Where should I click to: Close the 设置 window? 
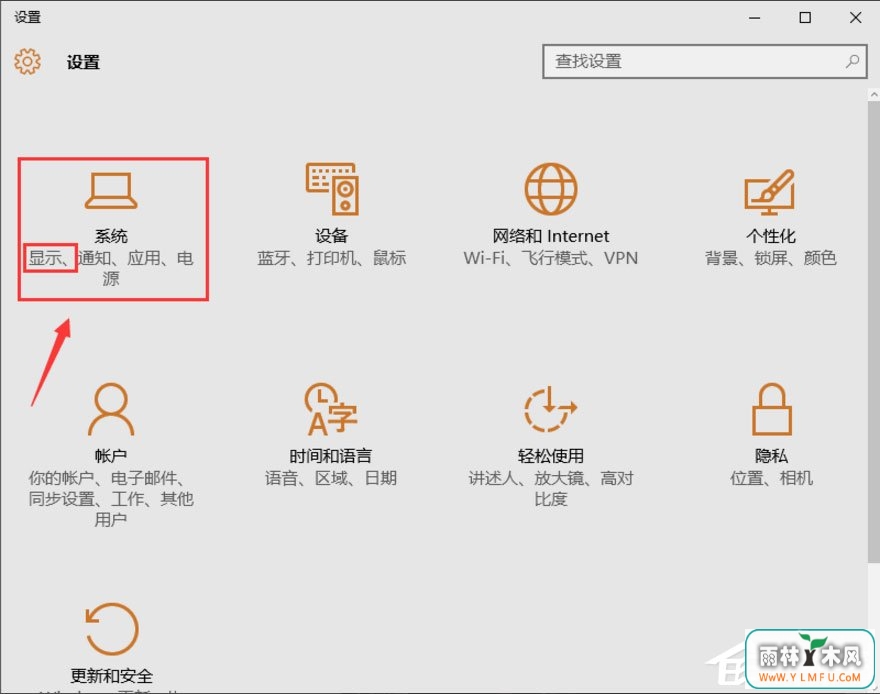(855, 17)
